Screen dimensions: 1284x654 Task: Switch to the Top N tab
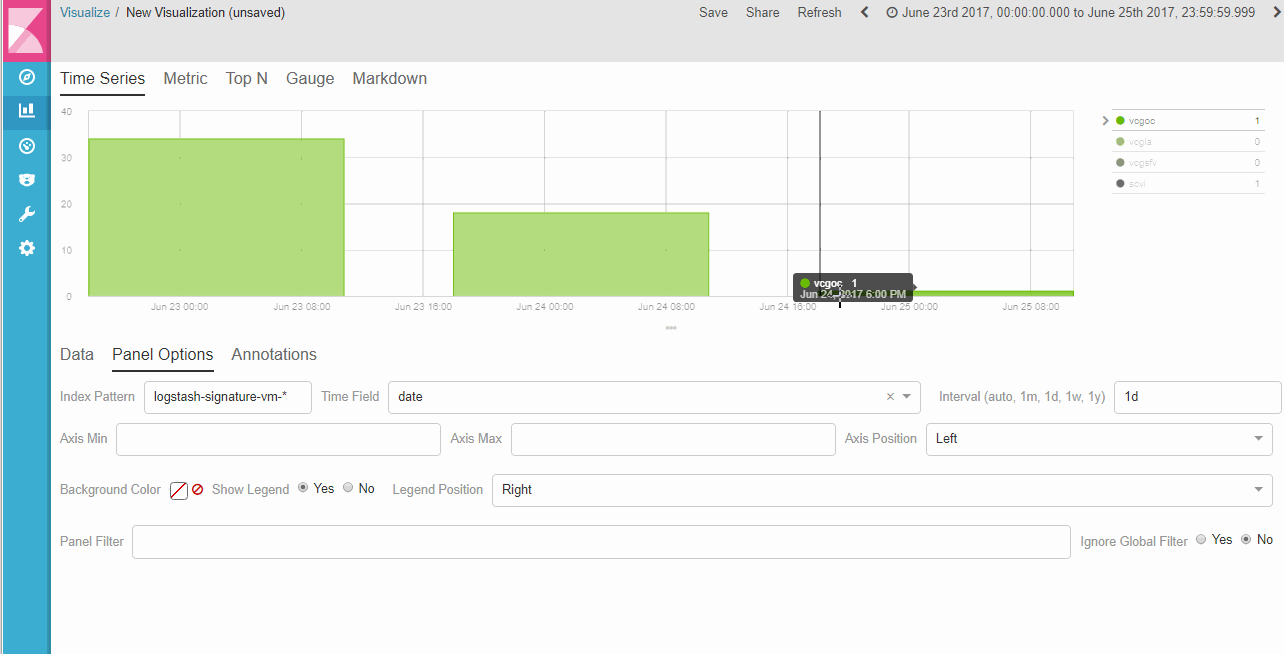[x=246, y=78]
